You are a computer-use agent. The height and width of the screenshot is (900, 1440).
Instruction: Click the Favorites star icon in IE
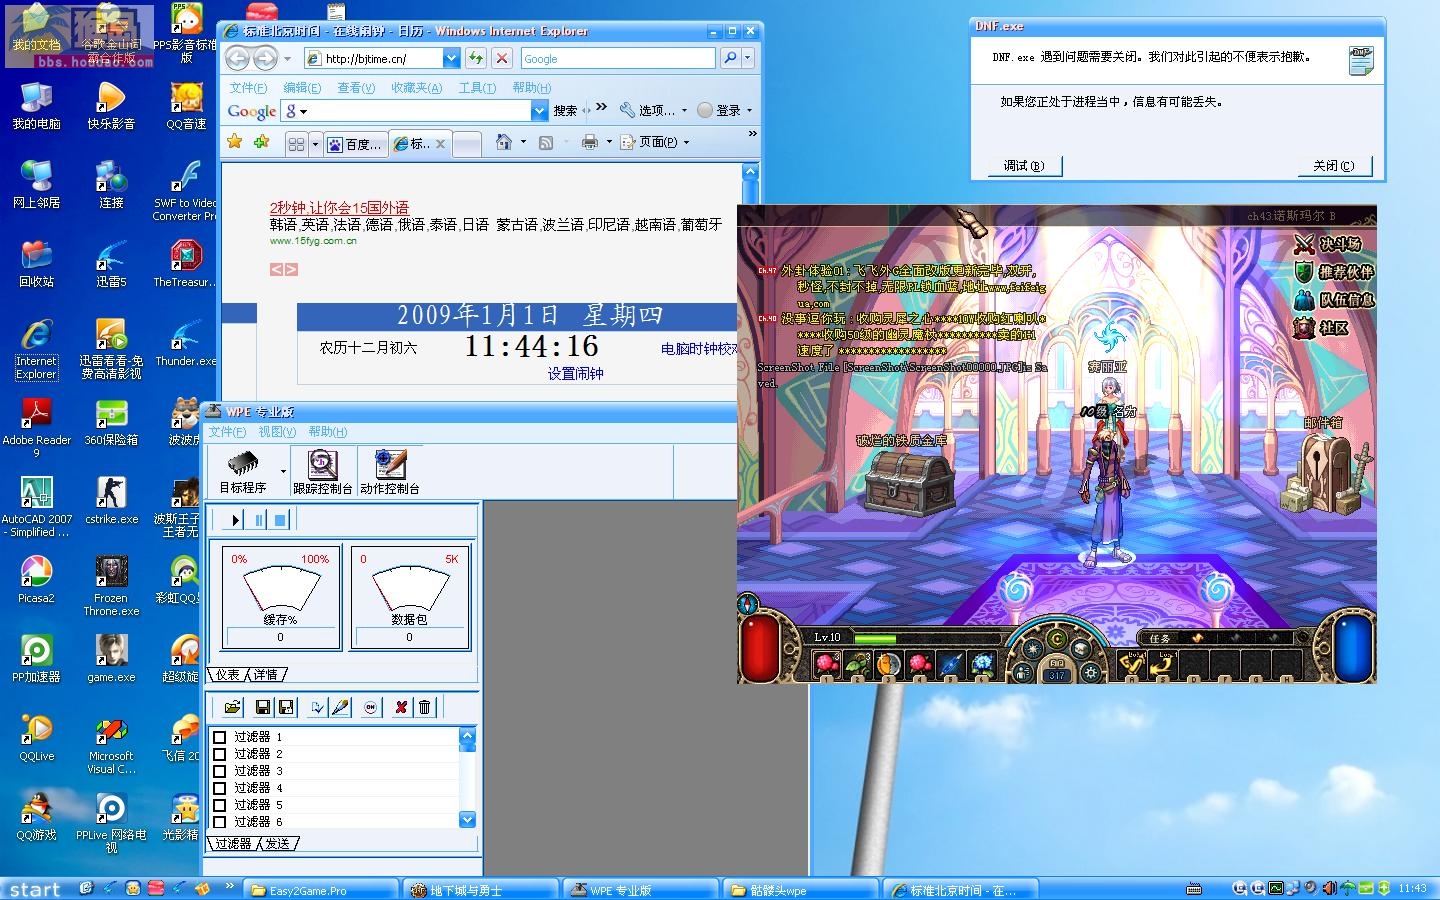[235, 142]
